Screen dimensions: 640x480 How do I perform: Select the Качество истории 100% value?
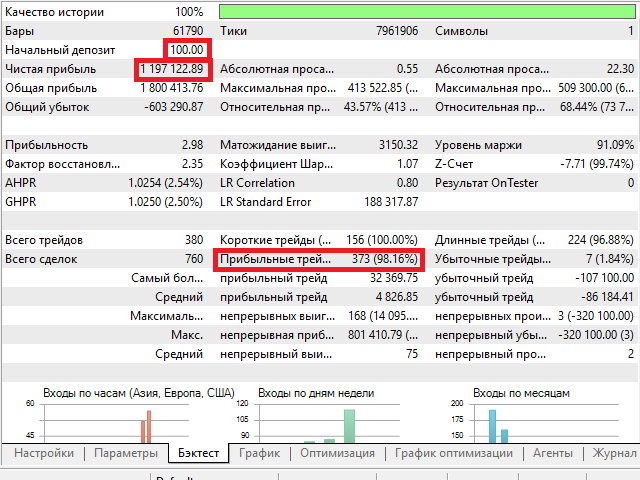click(x=189, y=12)
